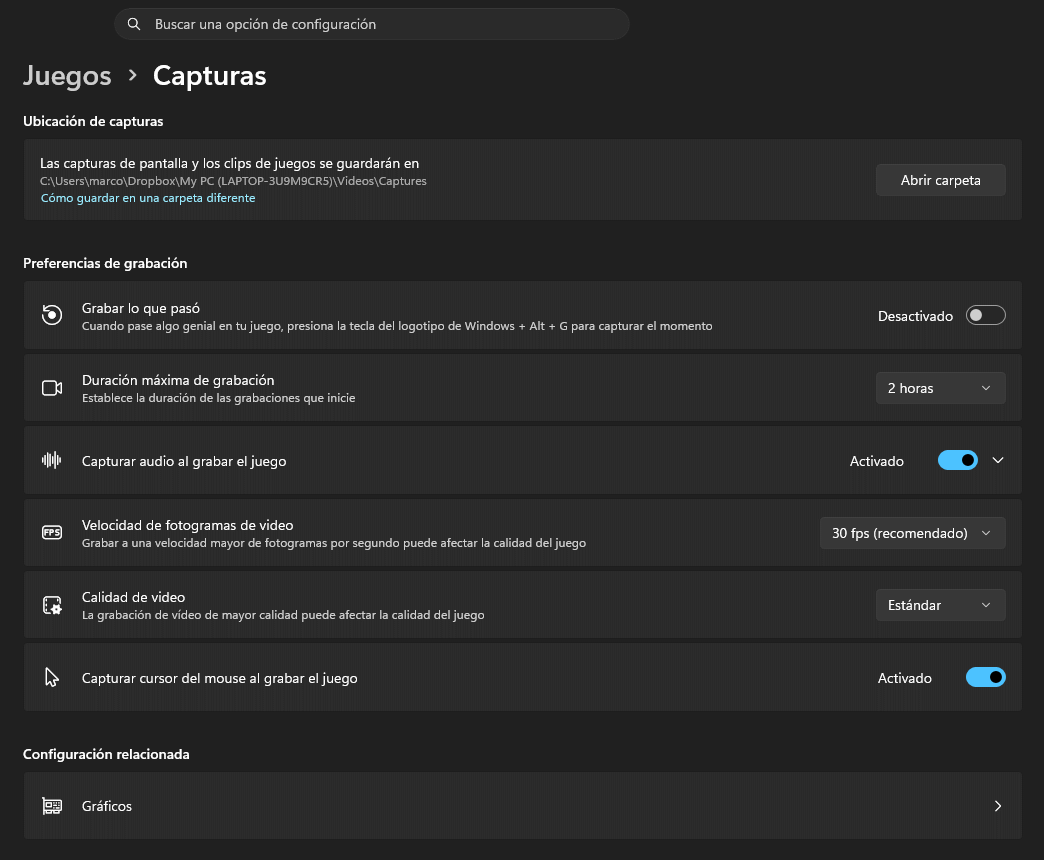Viewport: 1044px width, 860px height.
Task: Click the search magnifier icon
Action: click(134, 24)
